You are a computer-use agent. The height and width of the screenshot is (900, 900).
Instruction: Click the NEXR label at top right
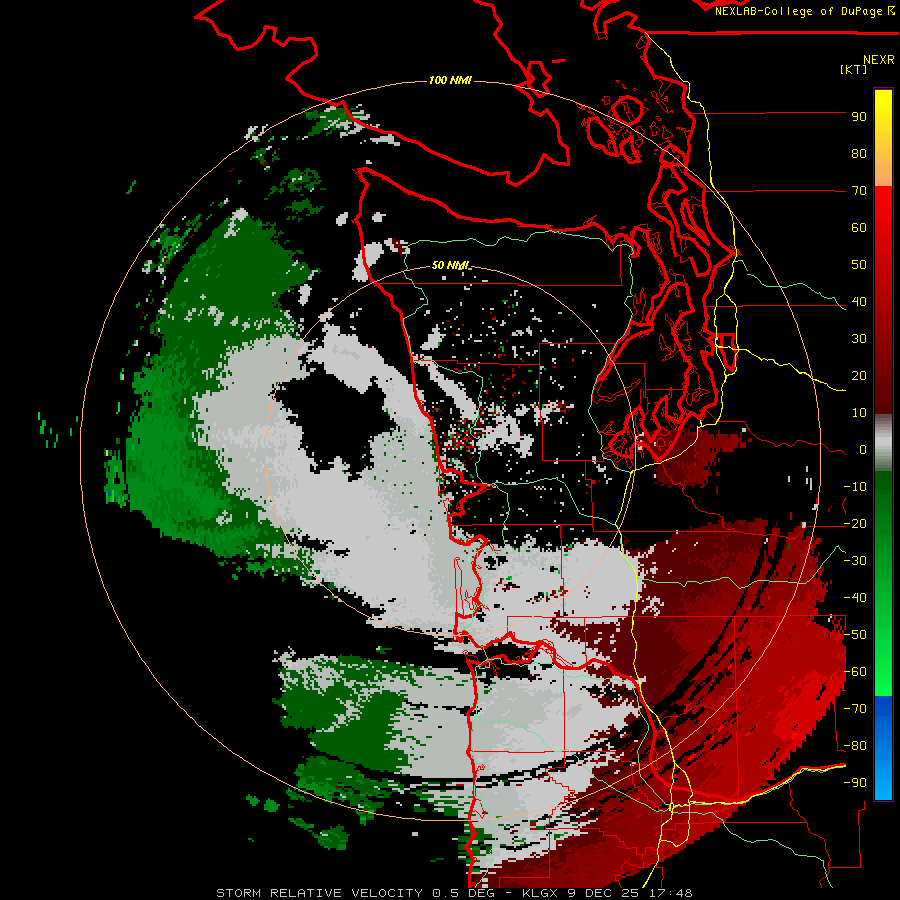[879, 60]
